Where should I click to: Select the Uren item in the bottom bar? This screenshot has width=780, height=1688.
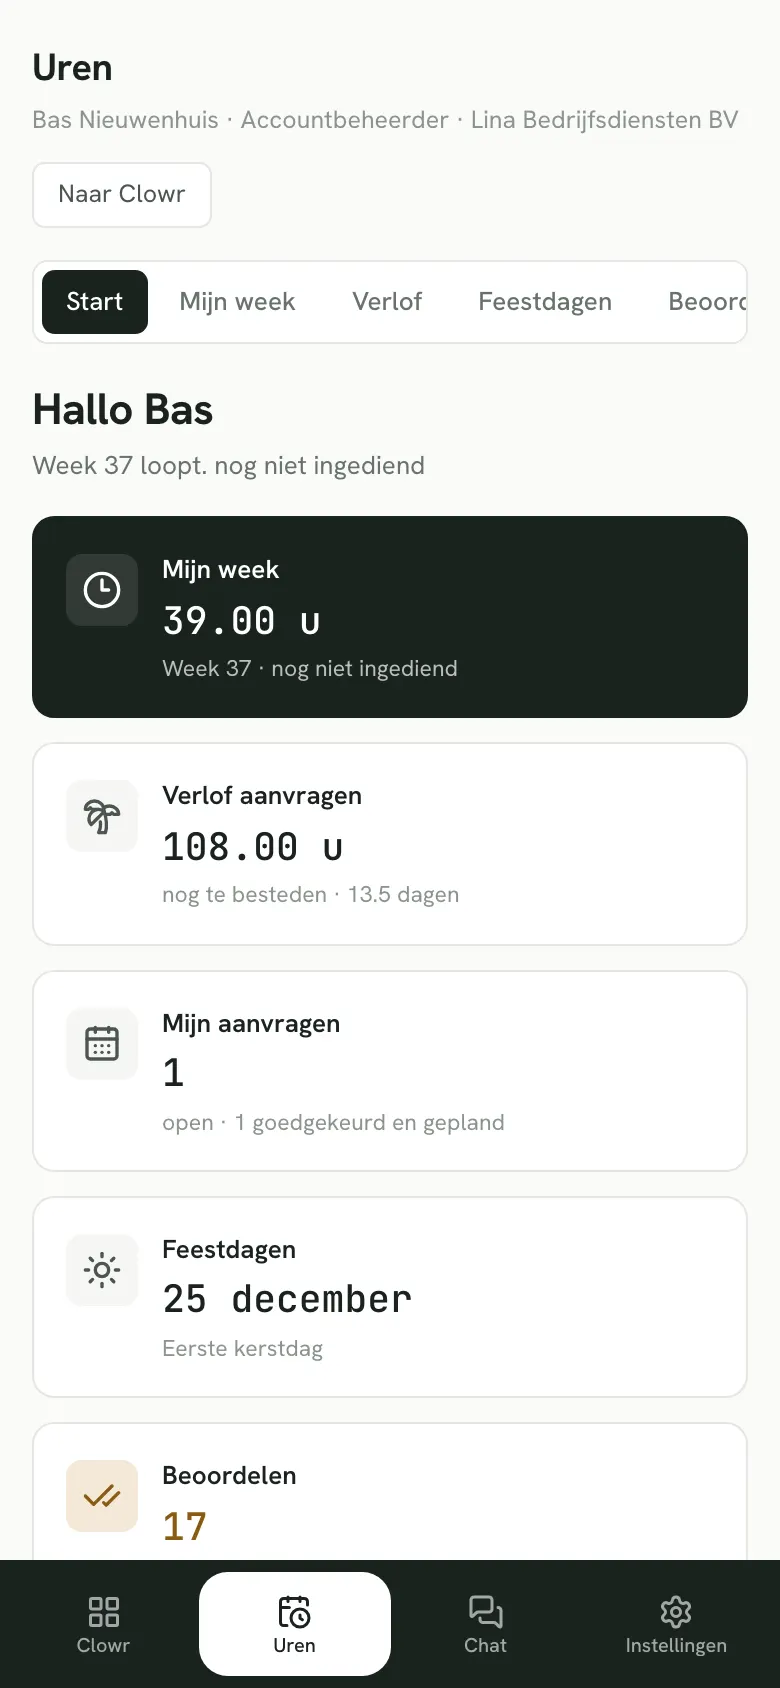click(294, 1624)
